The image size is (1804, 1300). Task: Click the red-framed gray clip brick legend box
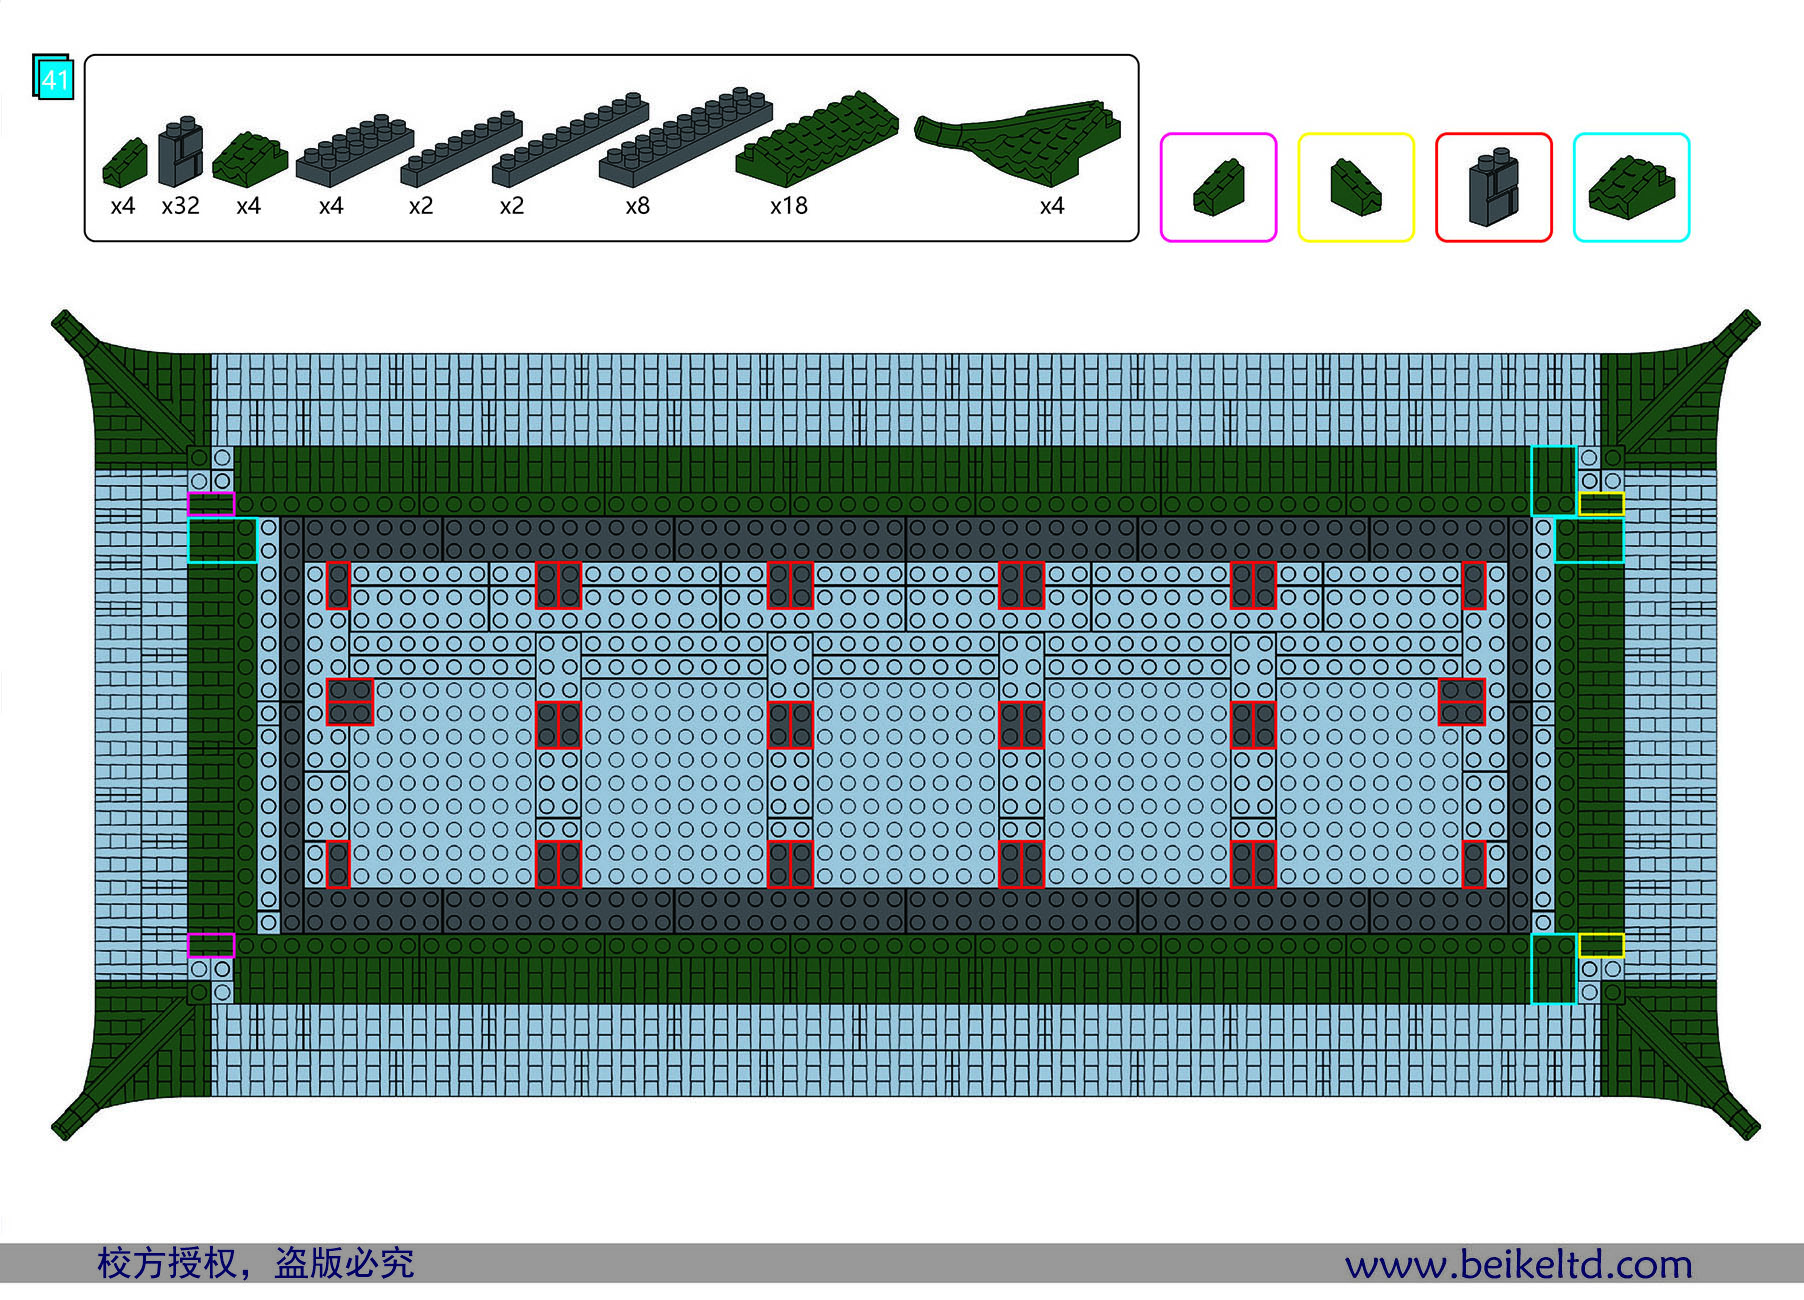pos(1494,187)
